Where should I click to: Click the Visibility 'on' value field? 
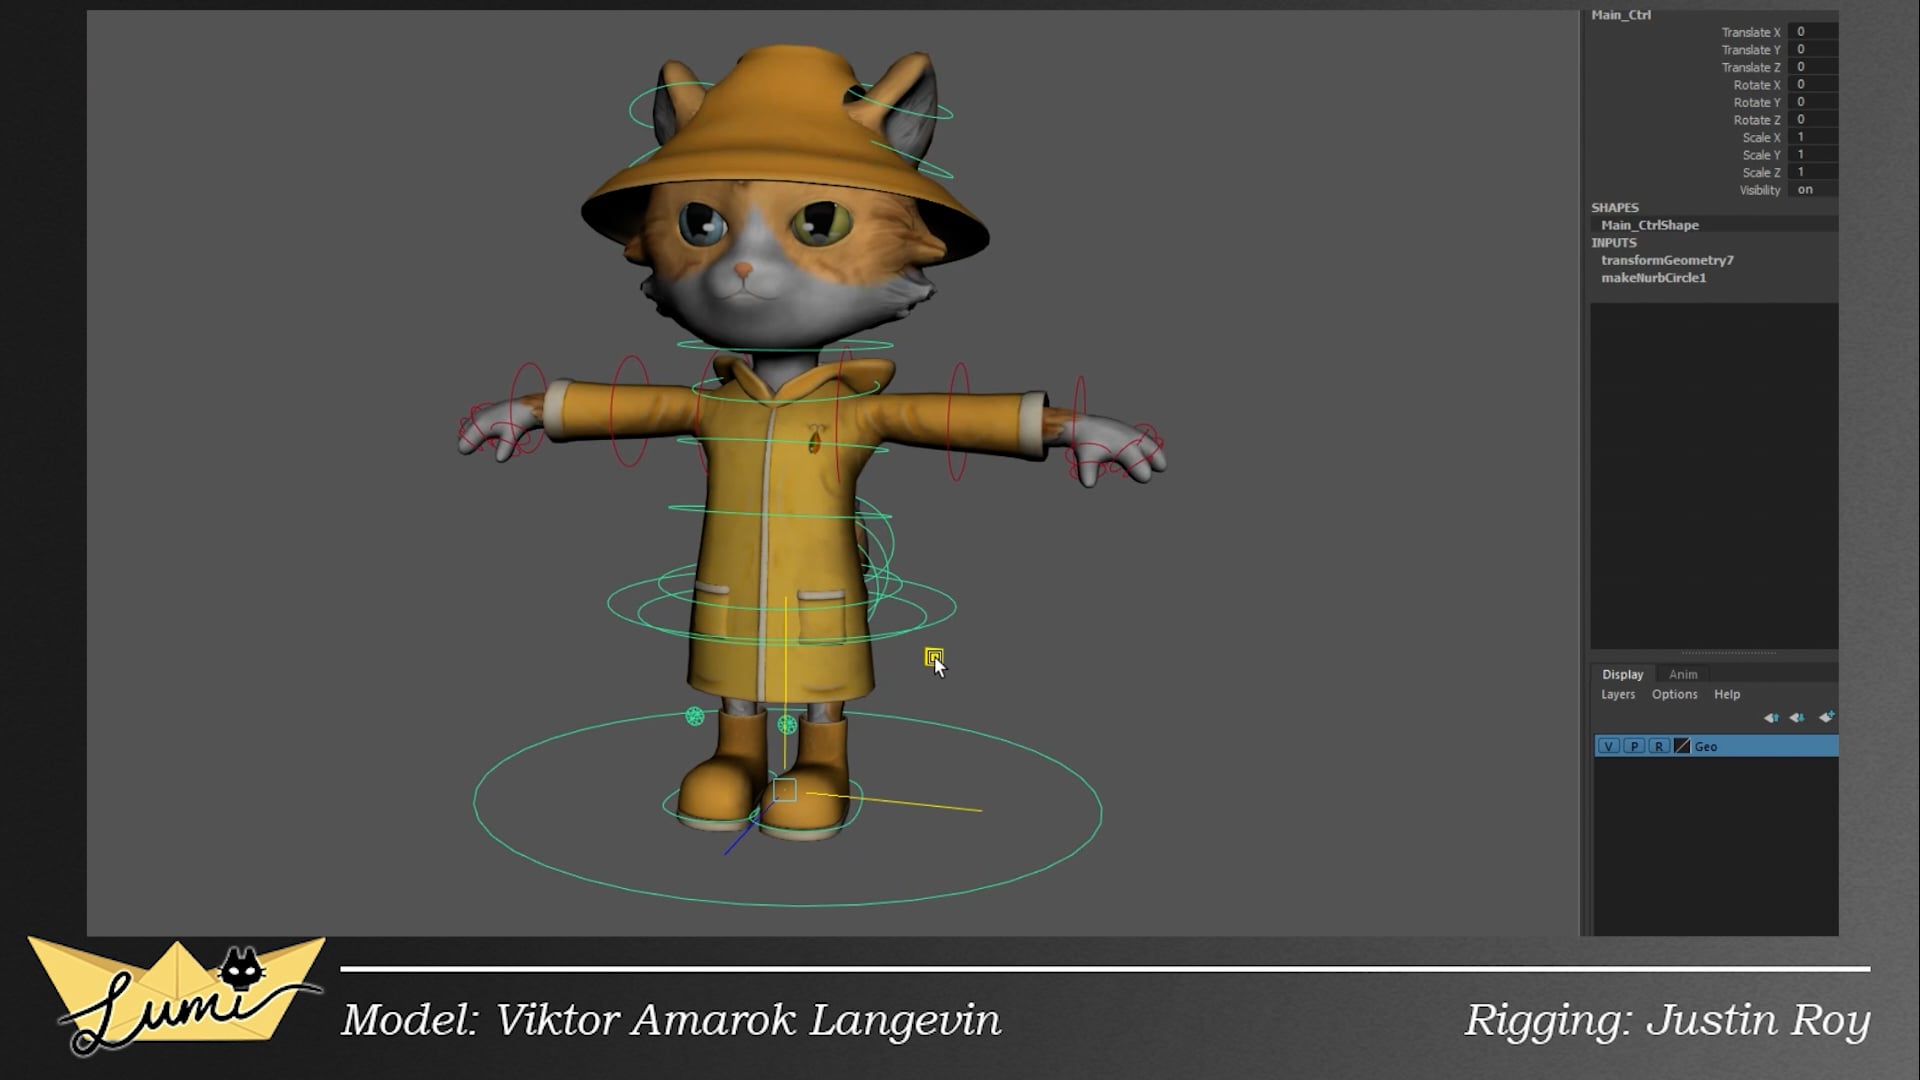point(1812,189)
